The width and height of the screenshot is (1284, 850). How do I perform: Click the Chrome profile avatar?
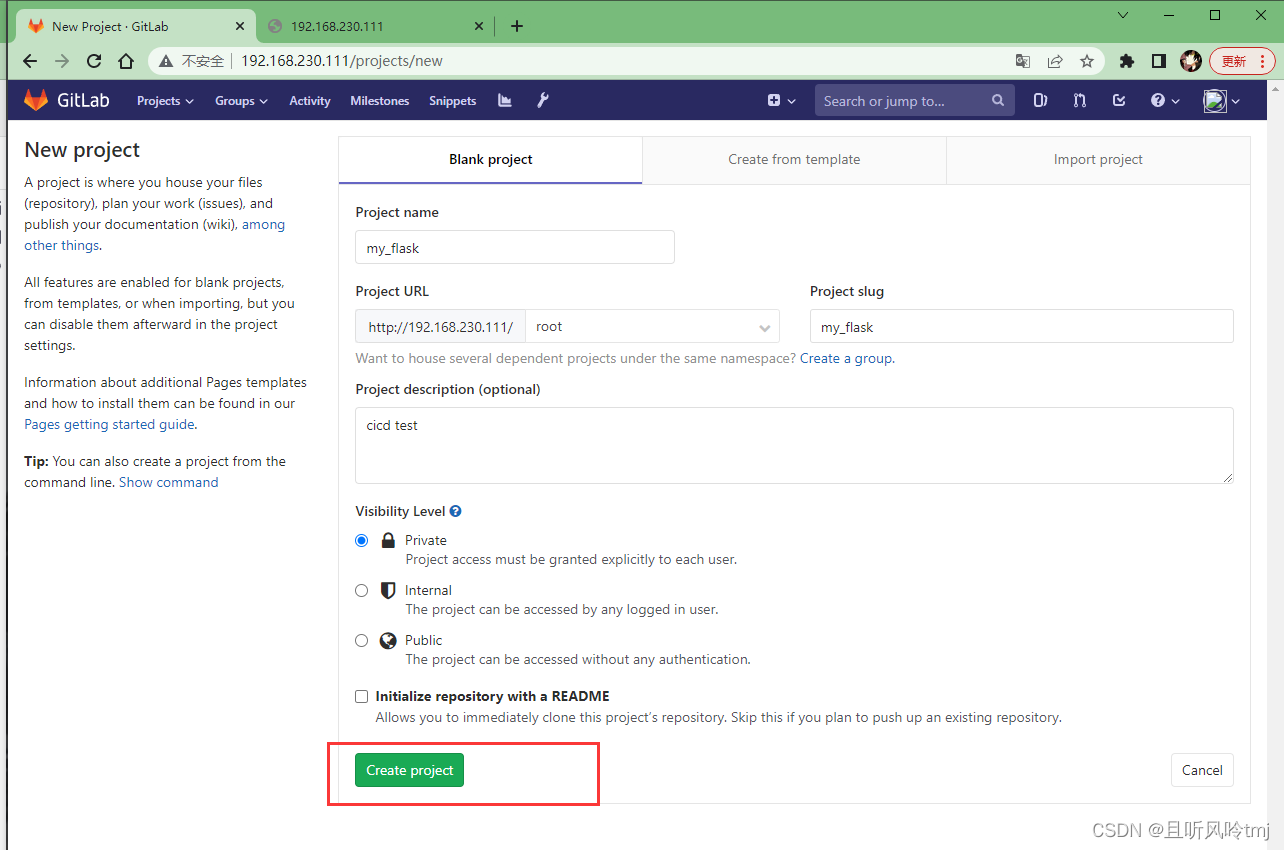point(1191,61)
